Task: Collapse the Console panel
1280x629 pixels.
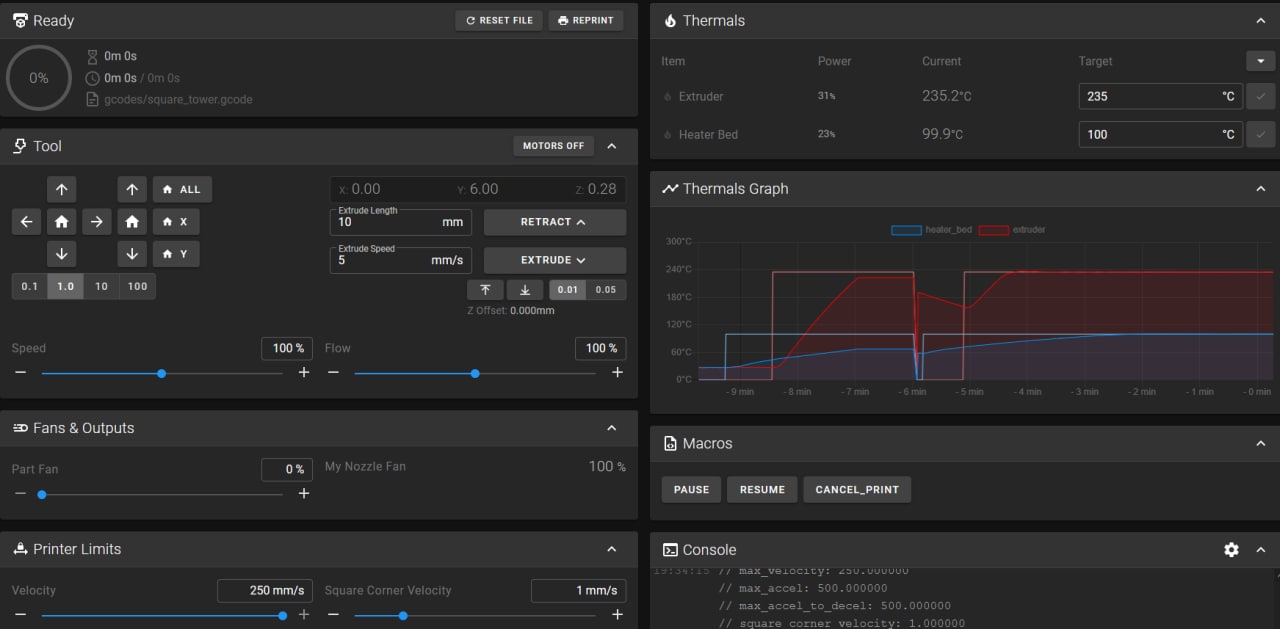Action: click(x=1261, y=550)
